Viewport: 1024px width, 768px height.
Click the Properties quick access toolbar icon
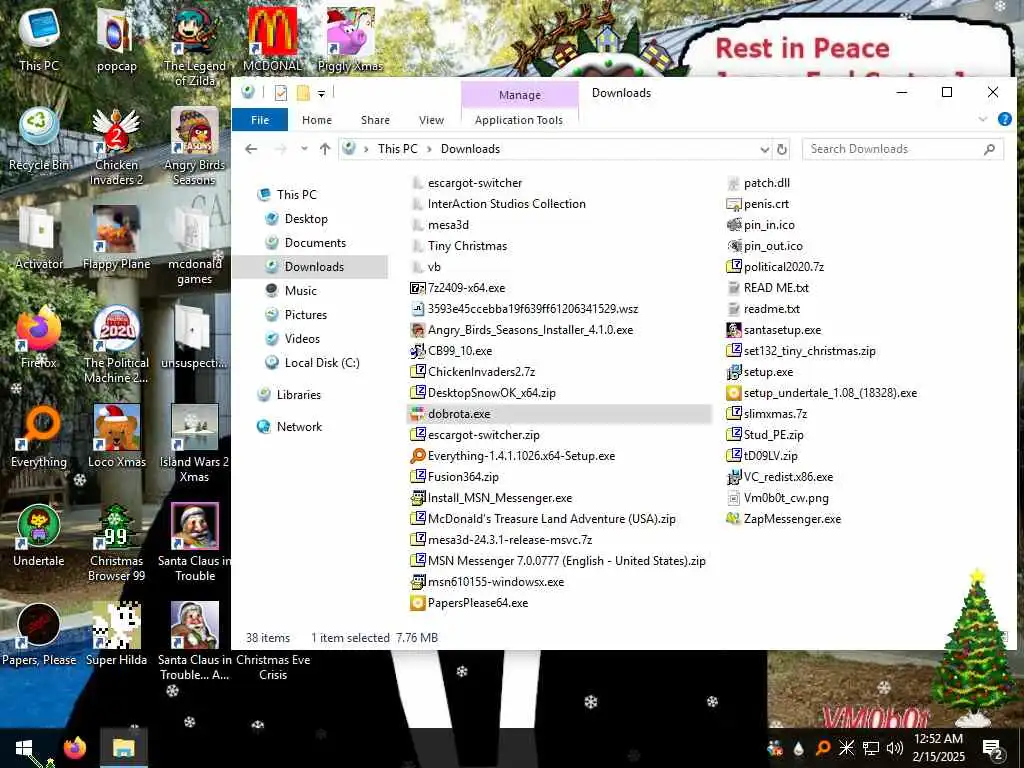click(281, 93)
